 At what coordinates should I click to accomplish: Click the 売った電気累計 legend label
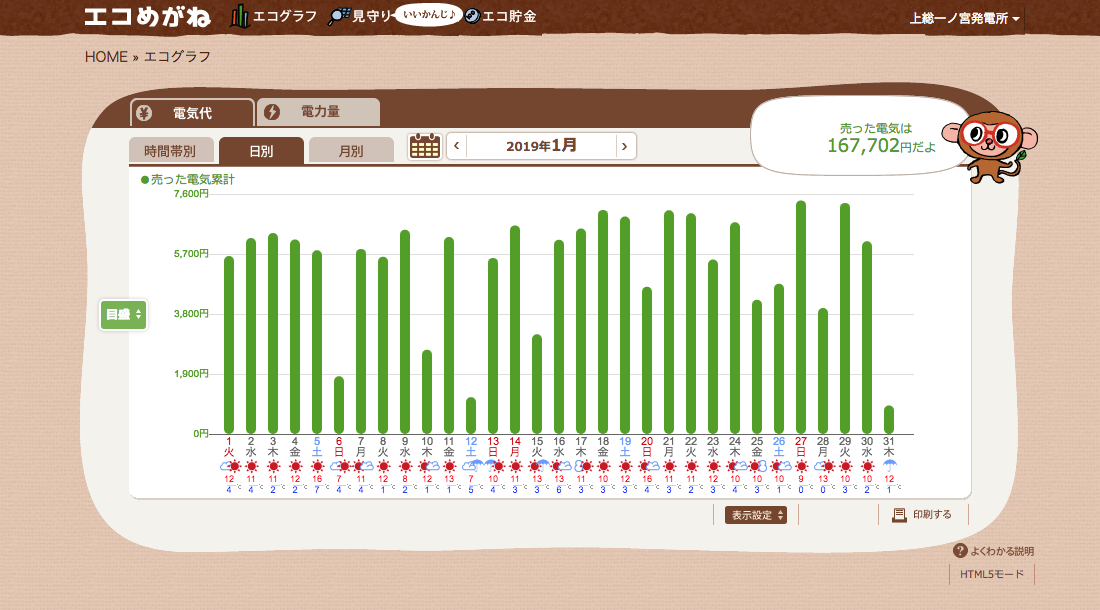tap(188, 179)
